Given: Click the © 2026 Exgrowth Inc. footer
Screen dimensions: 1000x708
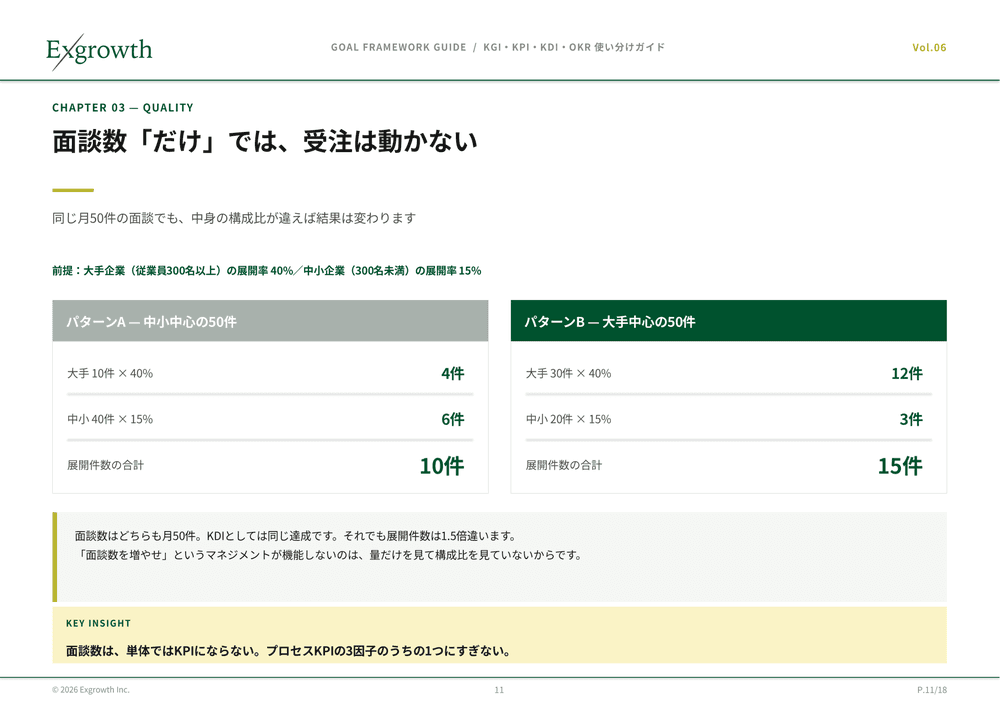Looking at the screenshot, I should 91,690.
